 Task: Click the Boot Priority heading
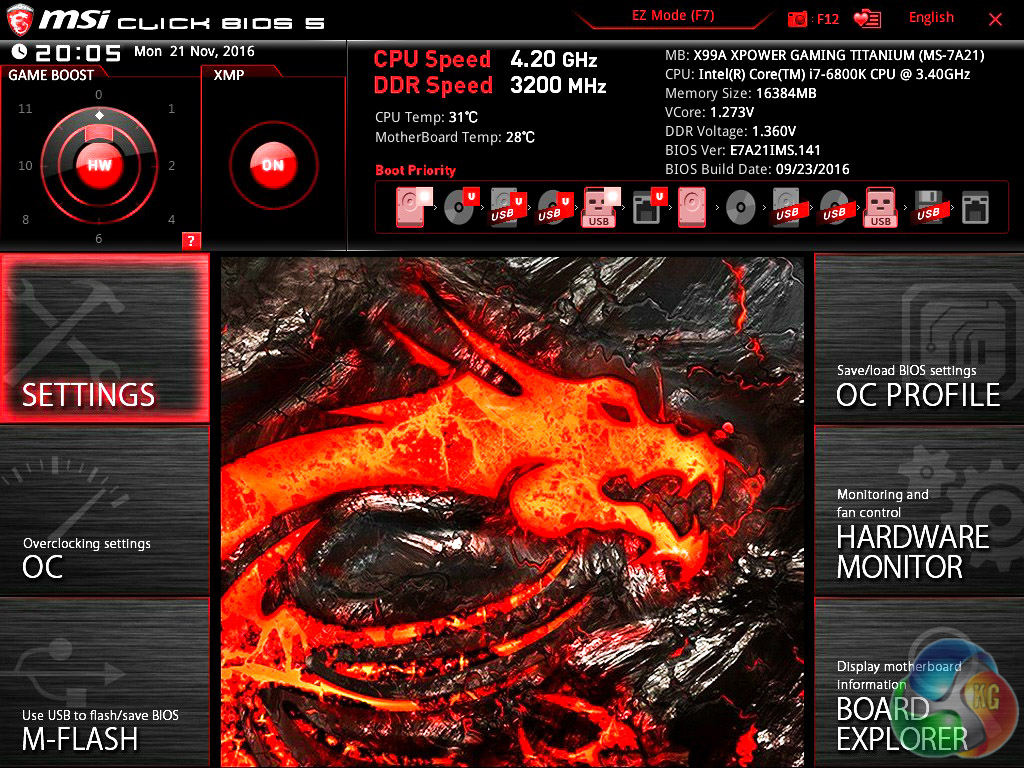(415, 170)
